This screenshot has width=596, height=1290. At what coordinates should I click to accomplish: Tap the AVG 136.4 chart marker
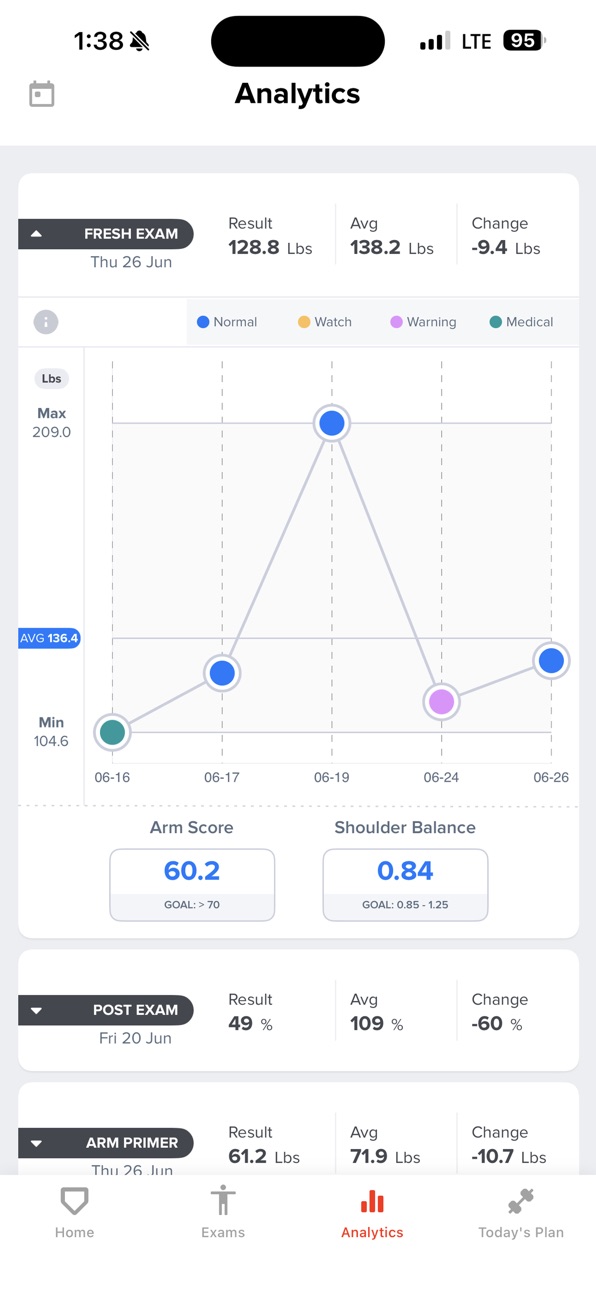49,638
